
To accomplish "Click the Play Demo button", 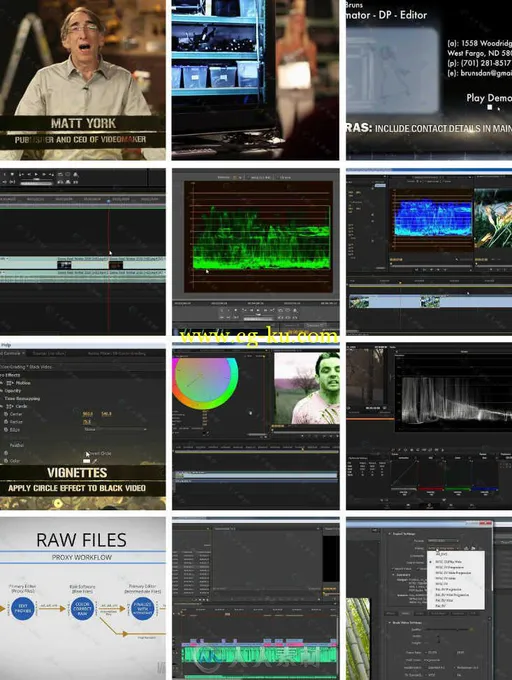I will pyautogui.click(x=489, y=98).
